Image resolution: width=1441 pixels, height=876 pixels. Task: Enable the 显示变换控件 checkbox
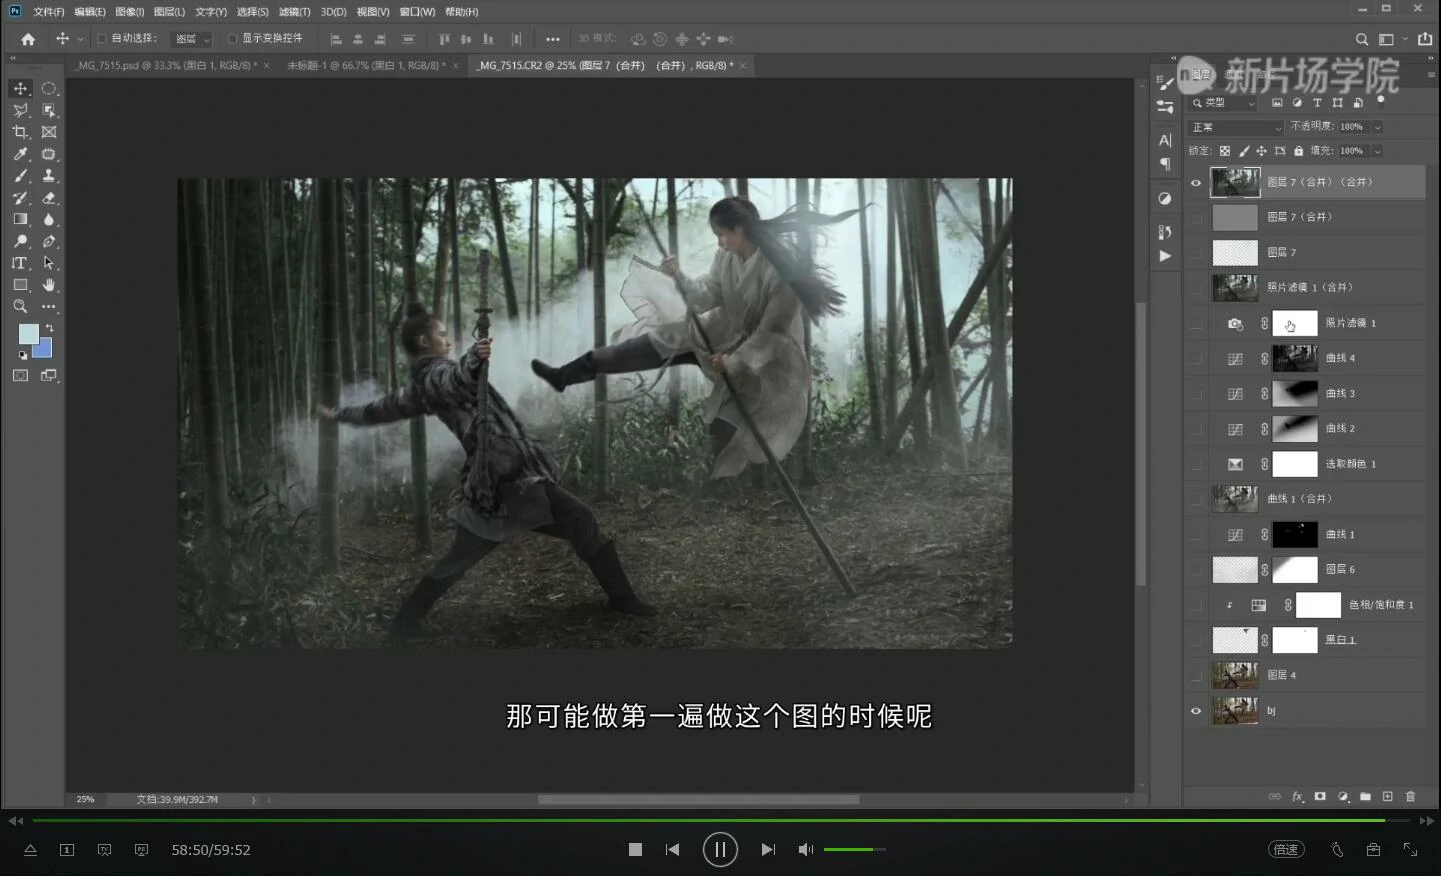coord(232,39)
